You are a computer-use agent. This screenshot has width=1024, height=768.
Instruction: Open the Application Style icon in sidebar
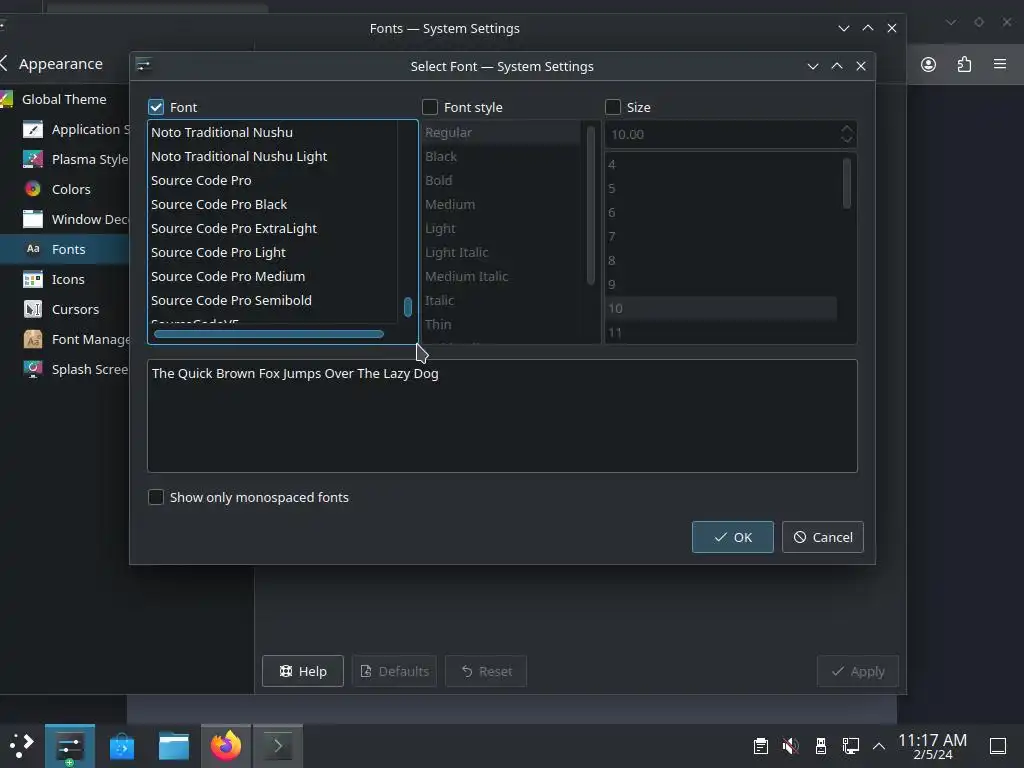pyautogui.click(x=33, y=129)
